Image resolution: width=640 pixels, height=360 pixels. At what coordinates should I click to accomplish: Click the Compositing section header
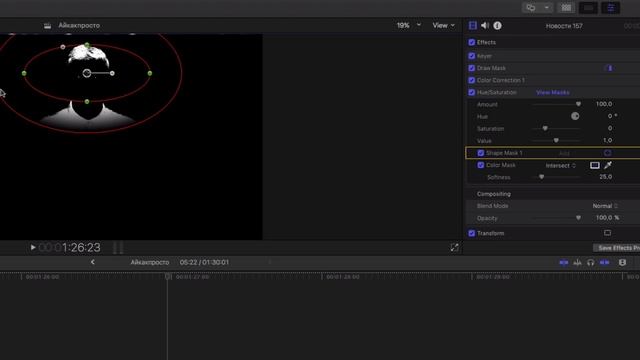click(494, 194)
